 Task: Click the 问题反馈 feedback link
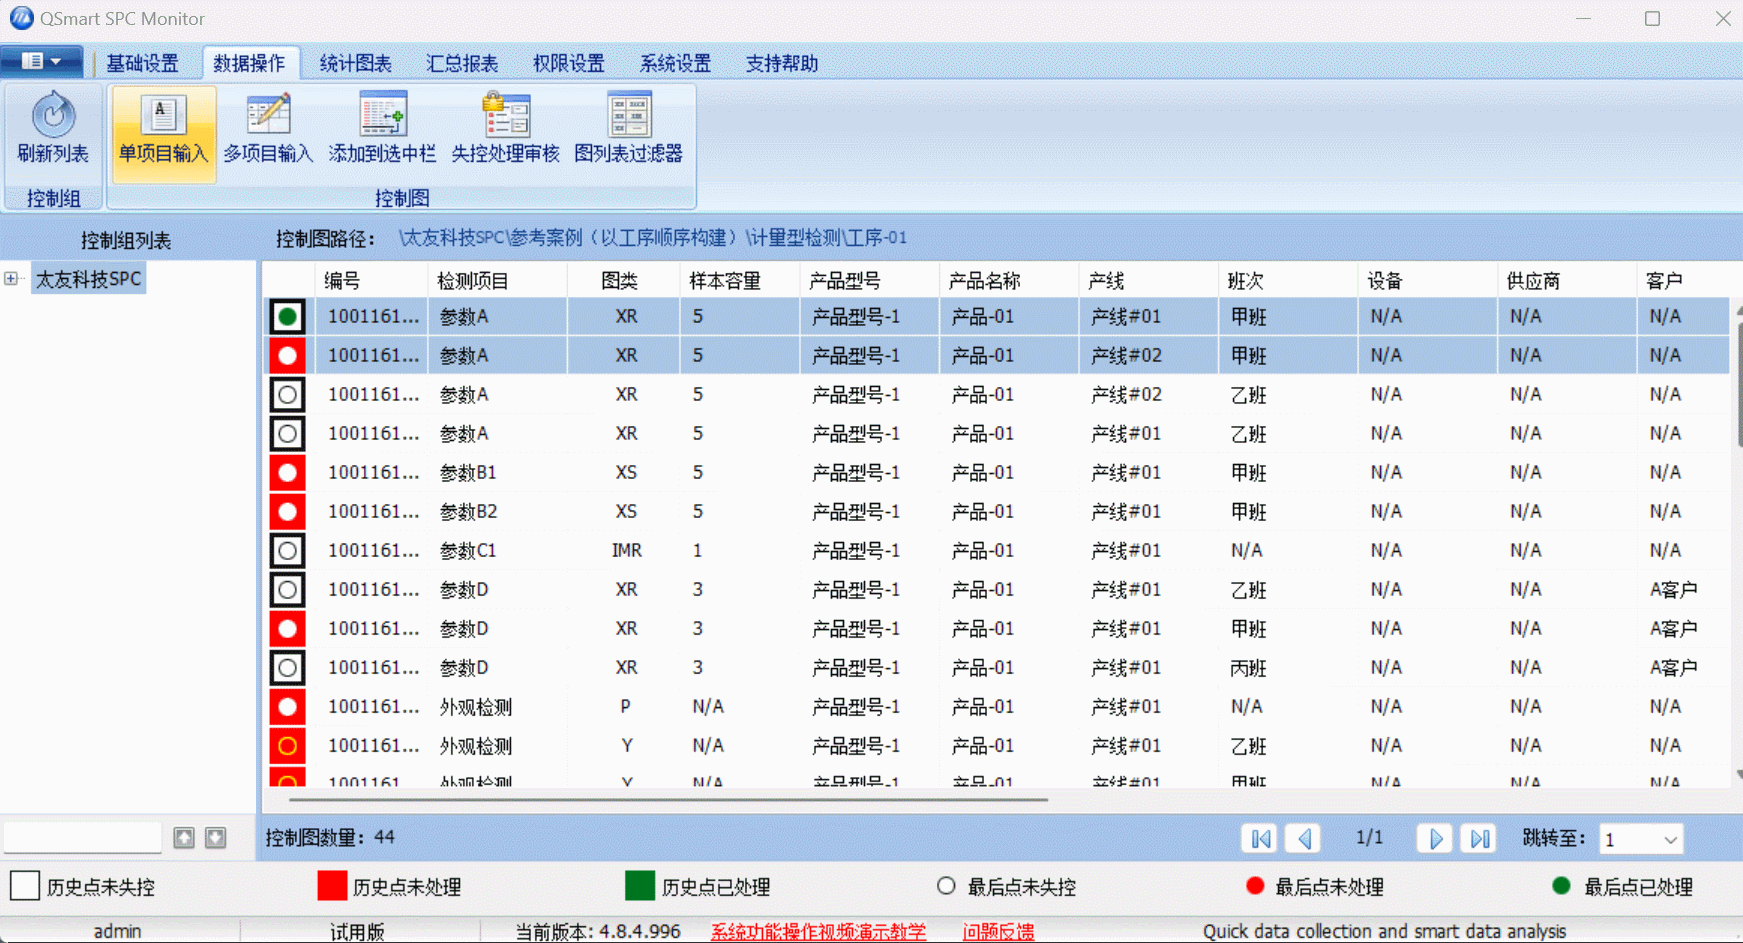(x=997, y=931)
